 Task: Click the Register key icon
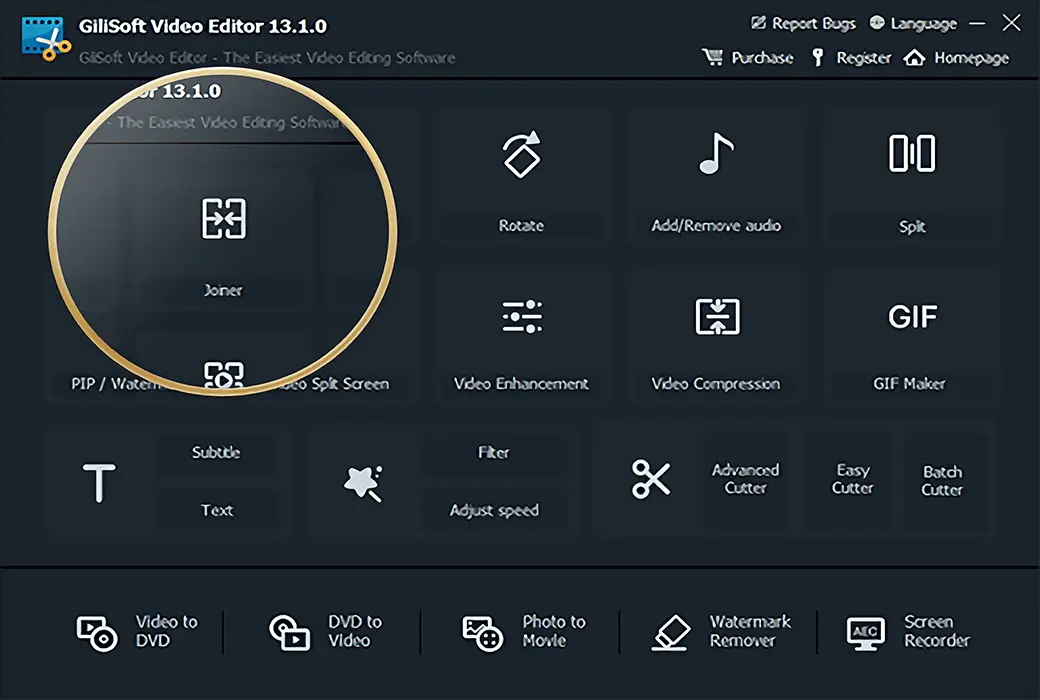(818, 58)
